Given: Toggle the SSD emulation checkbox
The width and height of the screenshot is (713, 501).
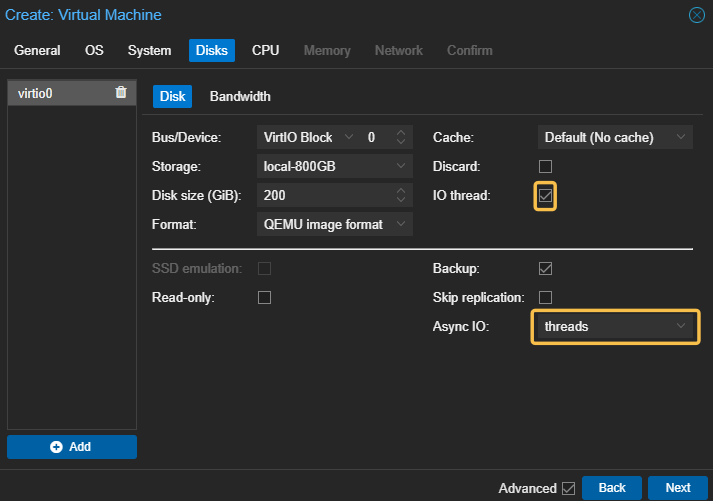Looking at the screenshot, I should (264, 268).
